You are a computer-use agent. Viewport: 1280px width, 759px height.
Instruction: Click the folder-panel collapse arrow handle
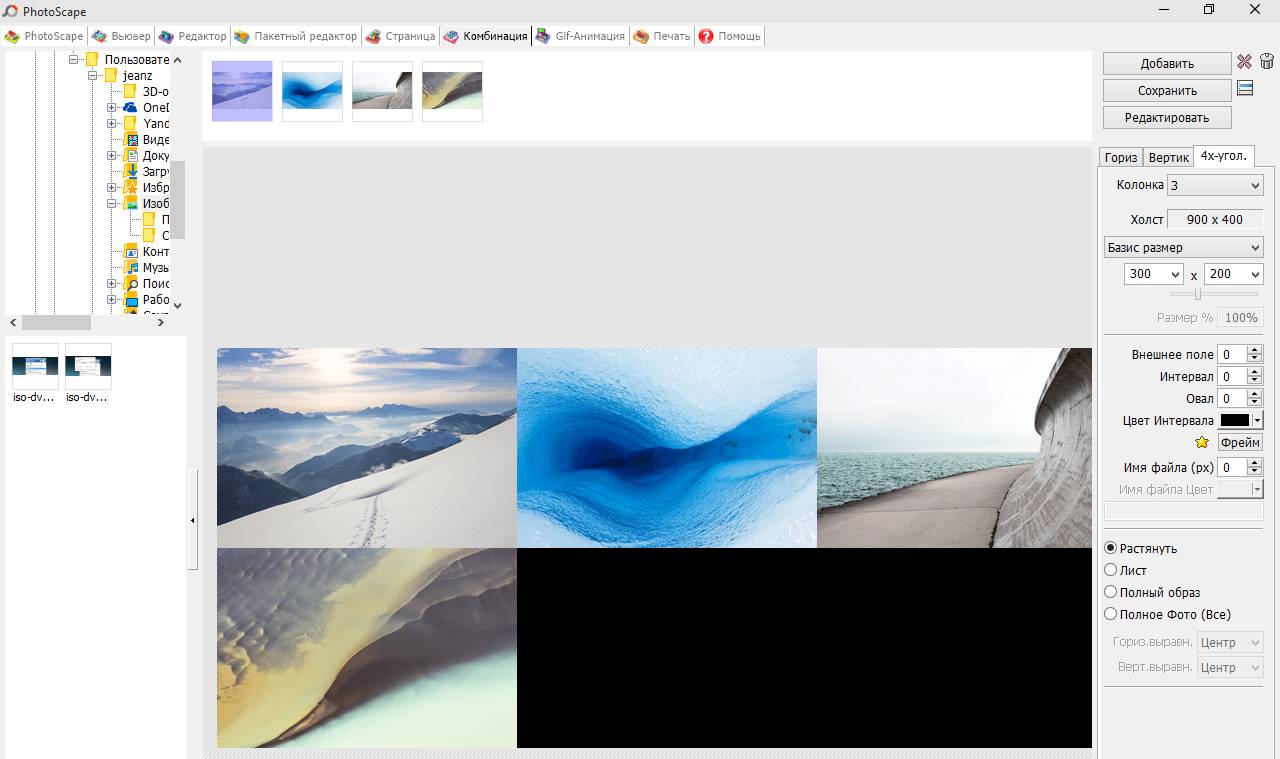193,520
